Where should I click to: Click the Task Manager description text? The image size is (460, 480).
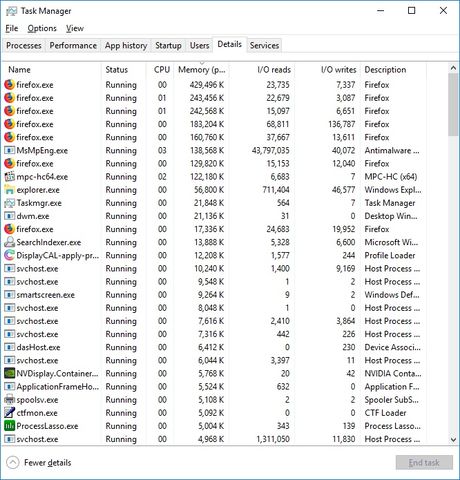tap(390, 203)
